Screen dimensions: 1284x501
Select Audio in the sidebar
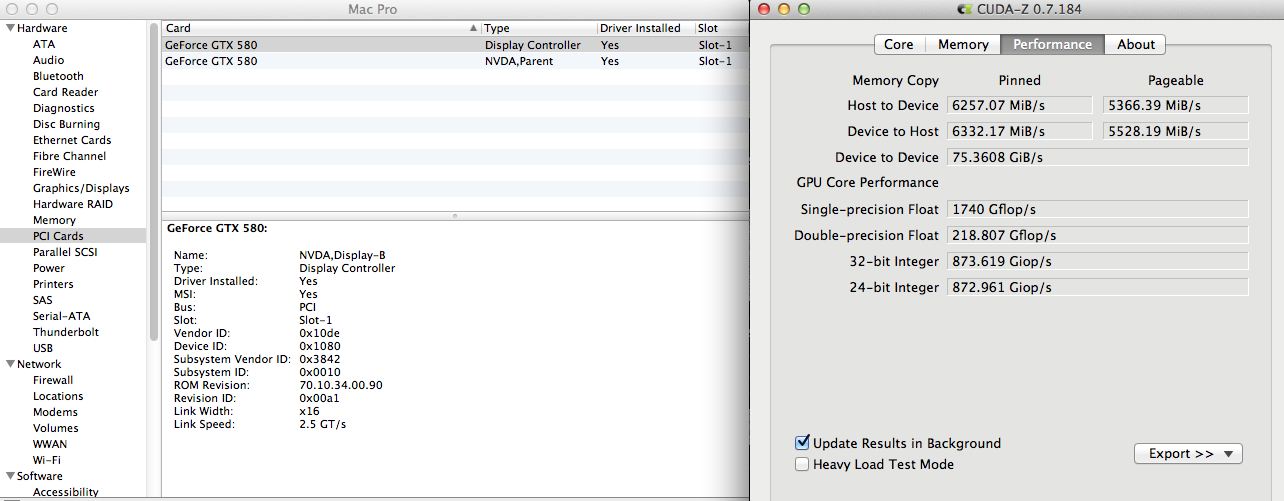point(48,60)
